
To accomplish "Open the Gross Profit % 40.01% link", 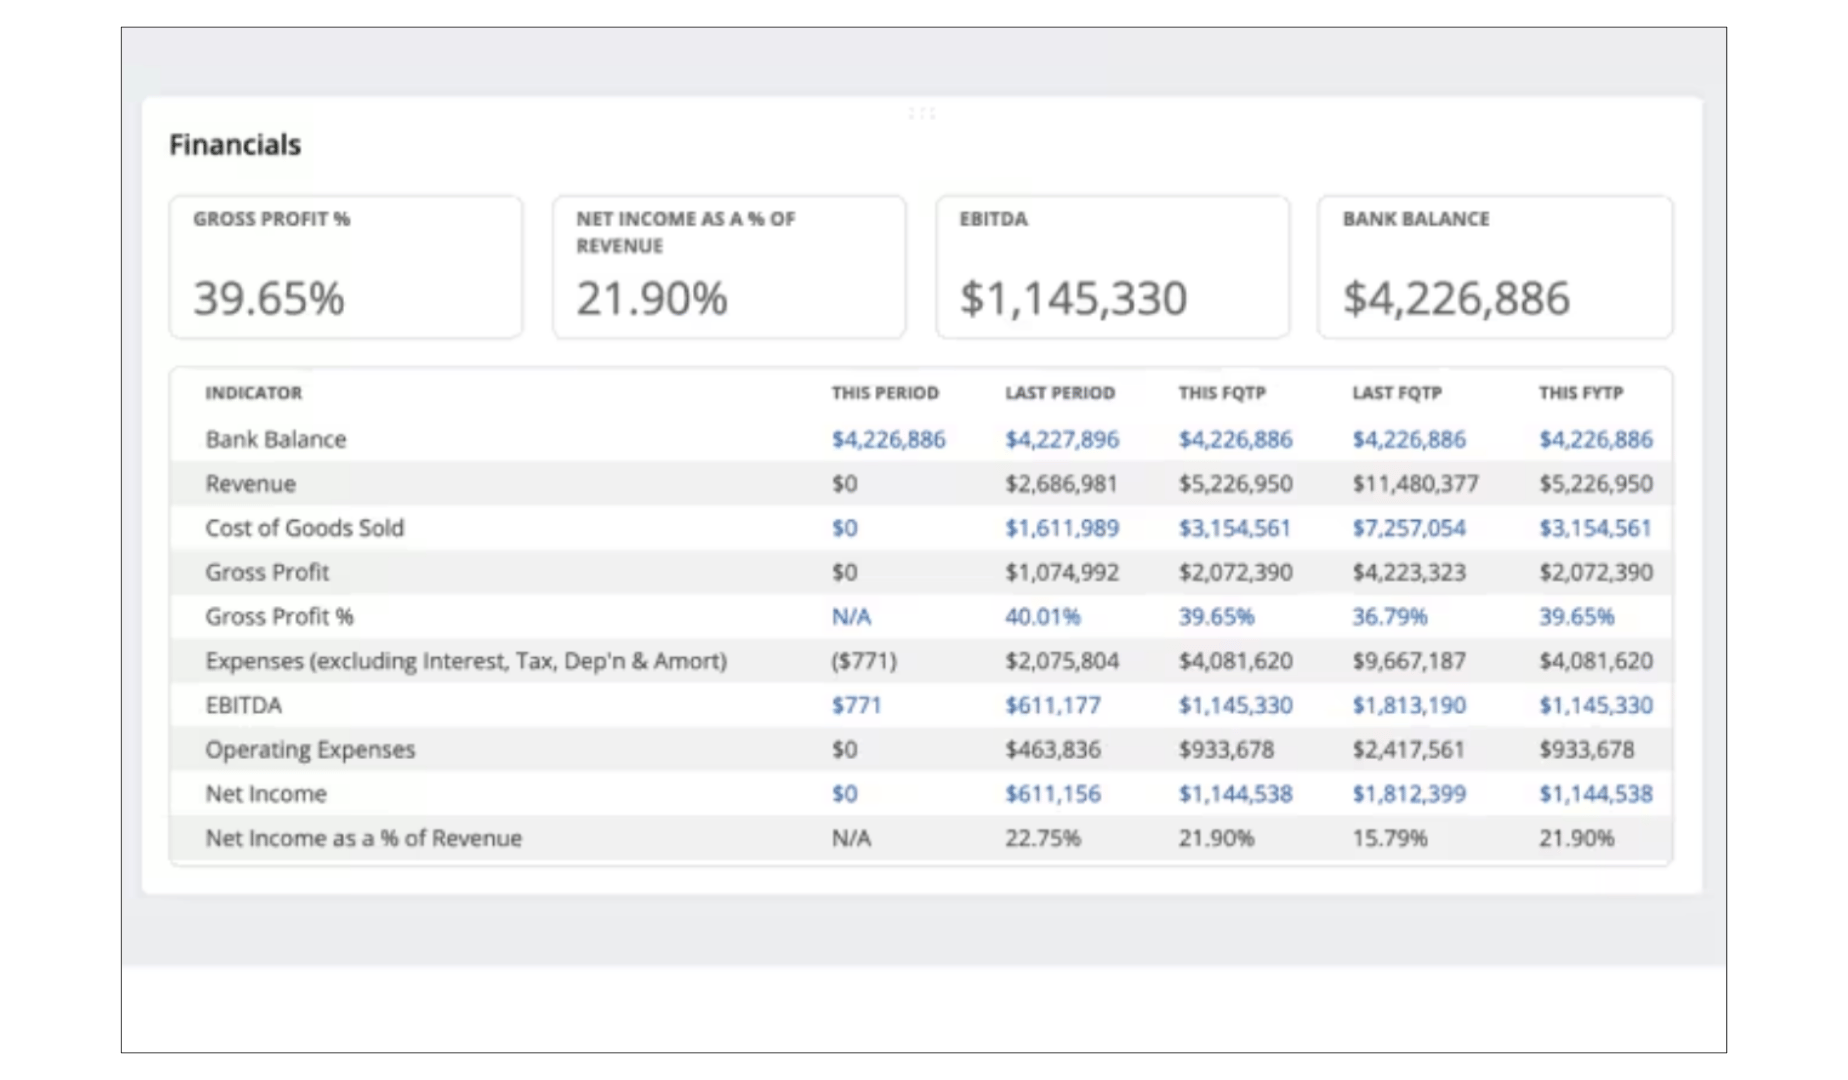I will [1043, 616].
